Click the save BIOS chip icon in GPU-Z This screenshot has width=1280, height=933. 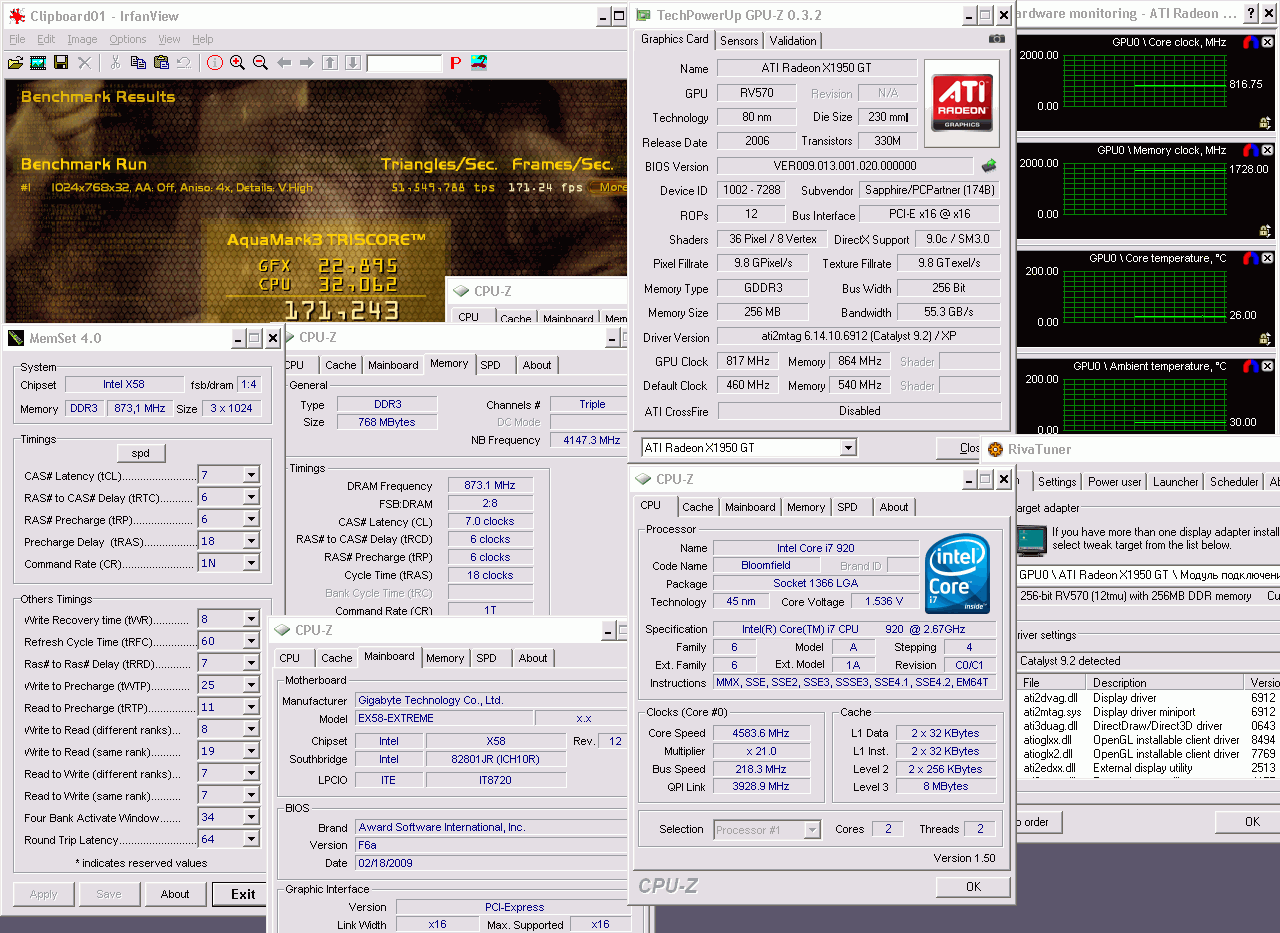coord(989,166)
